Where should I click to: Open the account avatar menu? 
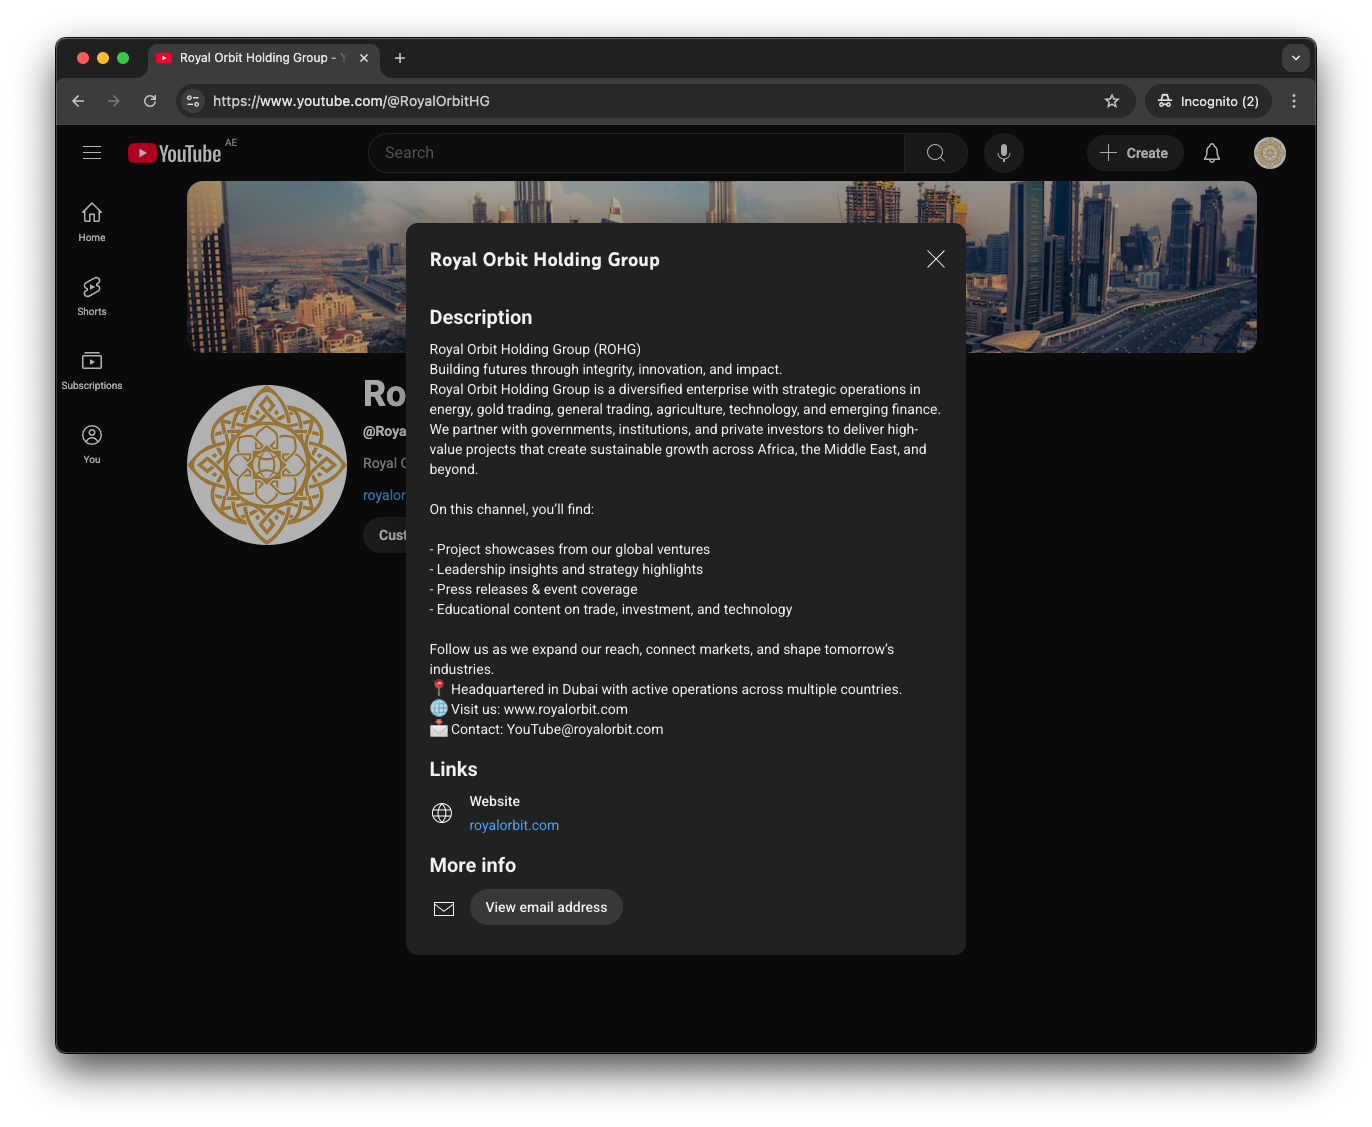click(1270, 153)
